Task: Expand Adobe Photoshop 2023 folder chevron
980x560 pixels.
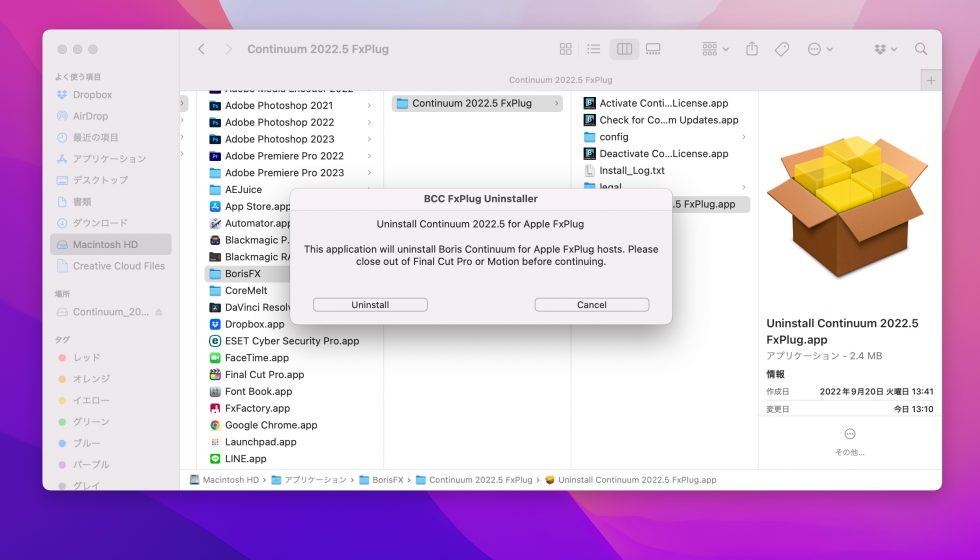Action: click(369, 139)
